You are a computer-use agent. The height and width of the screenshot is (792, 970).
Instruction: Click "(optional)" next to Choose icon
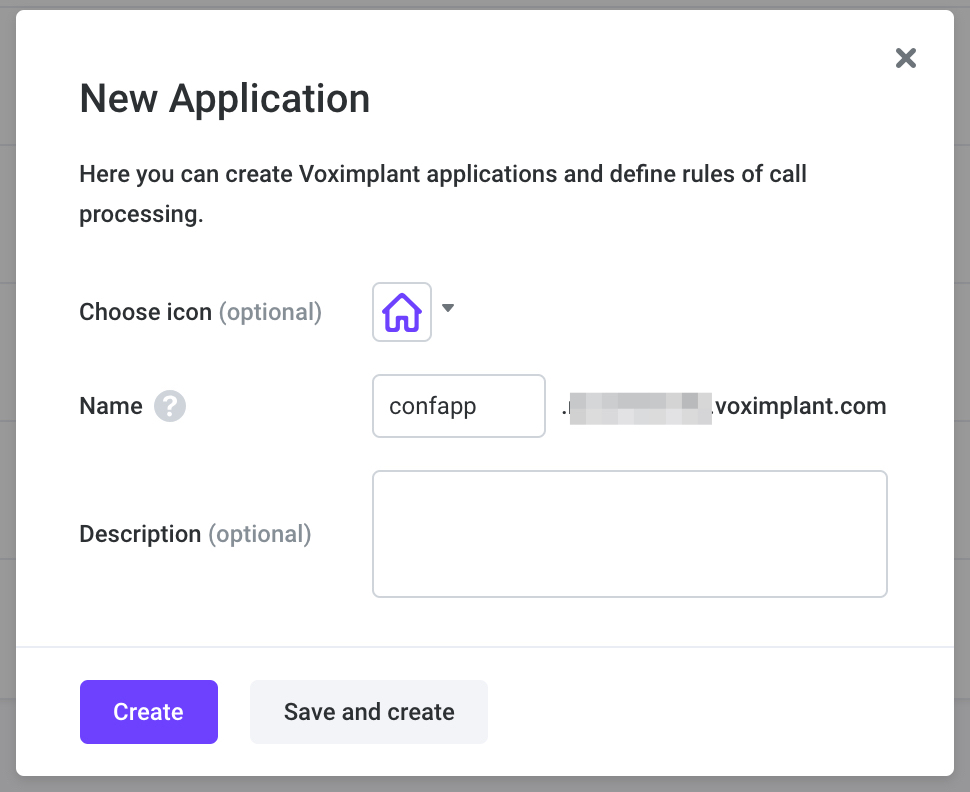coord(270,312)
